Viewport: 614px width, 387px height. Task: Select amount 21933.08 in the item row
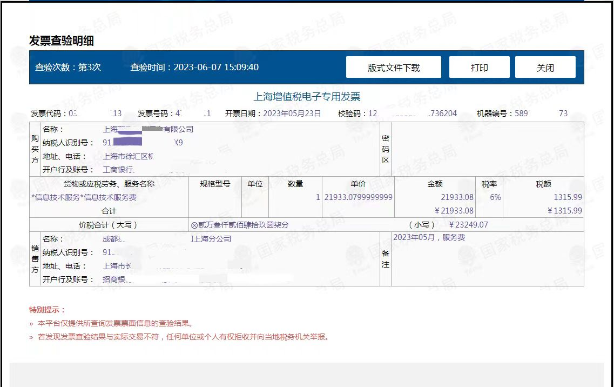pos(457,197)
